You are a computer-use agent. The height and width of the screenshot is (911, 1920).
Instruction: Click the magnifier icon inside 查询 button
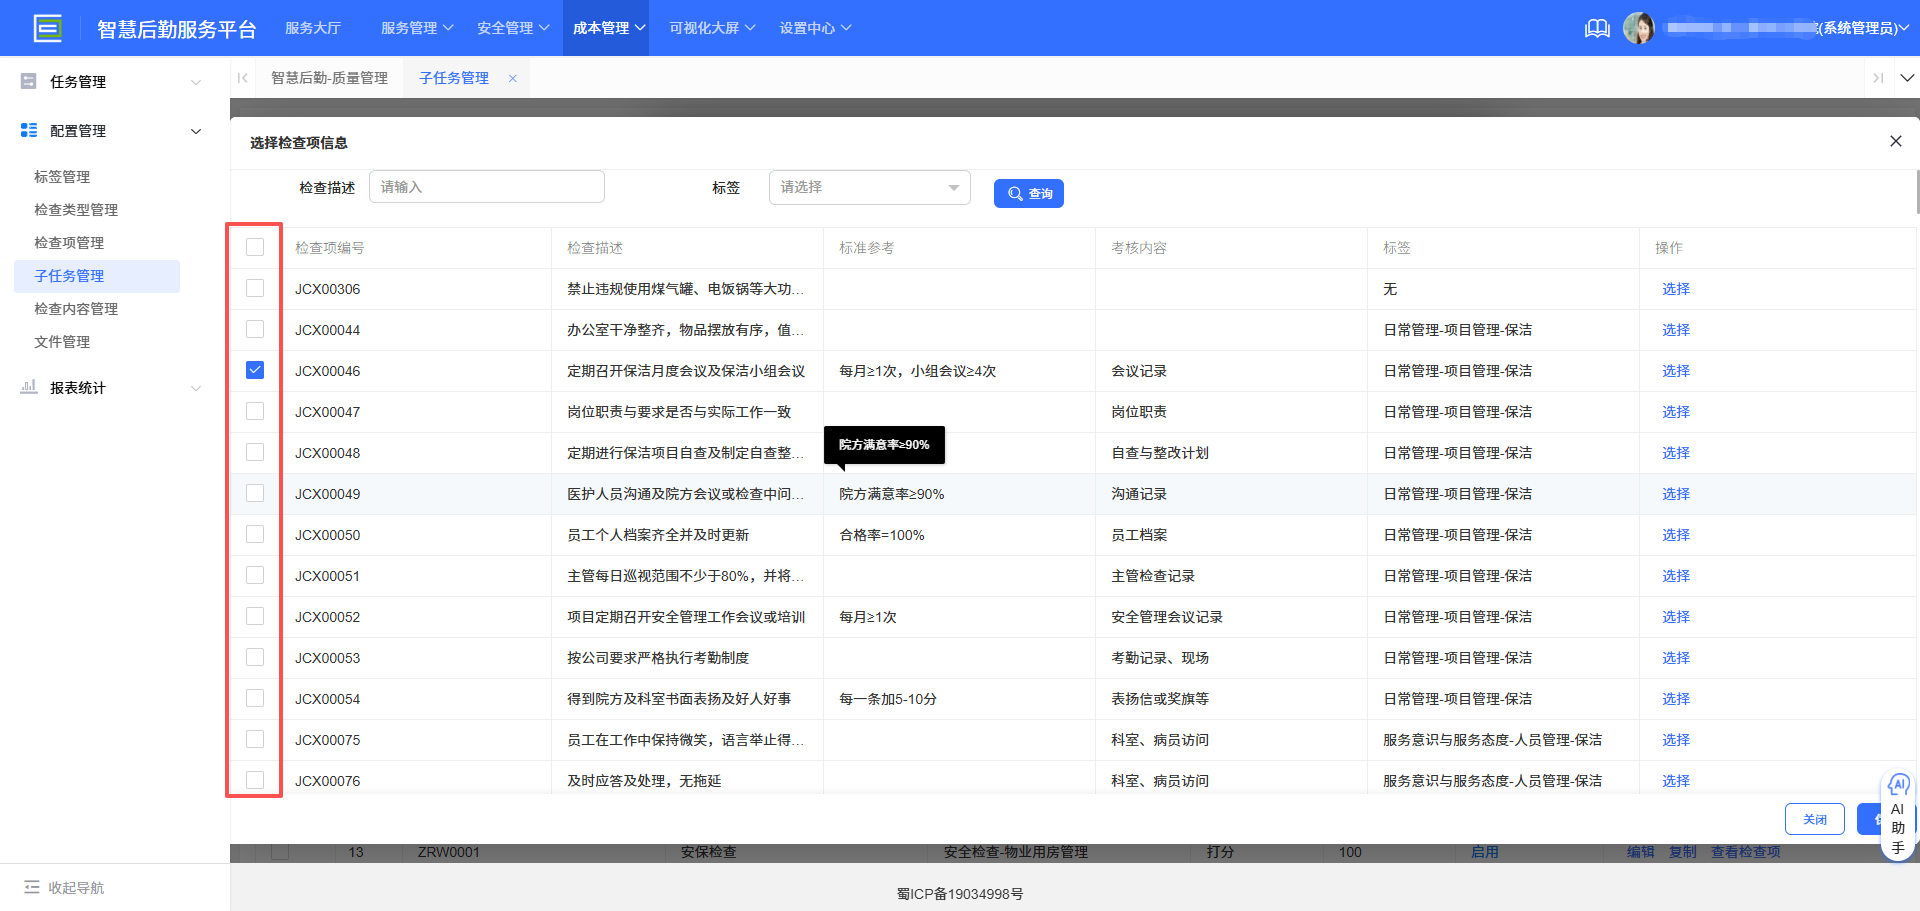coord(1015,193)
